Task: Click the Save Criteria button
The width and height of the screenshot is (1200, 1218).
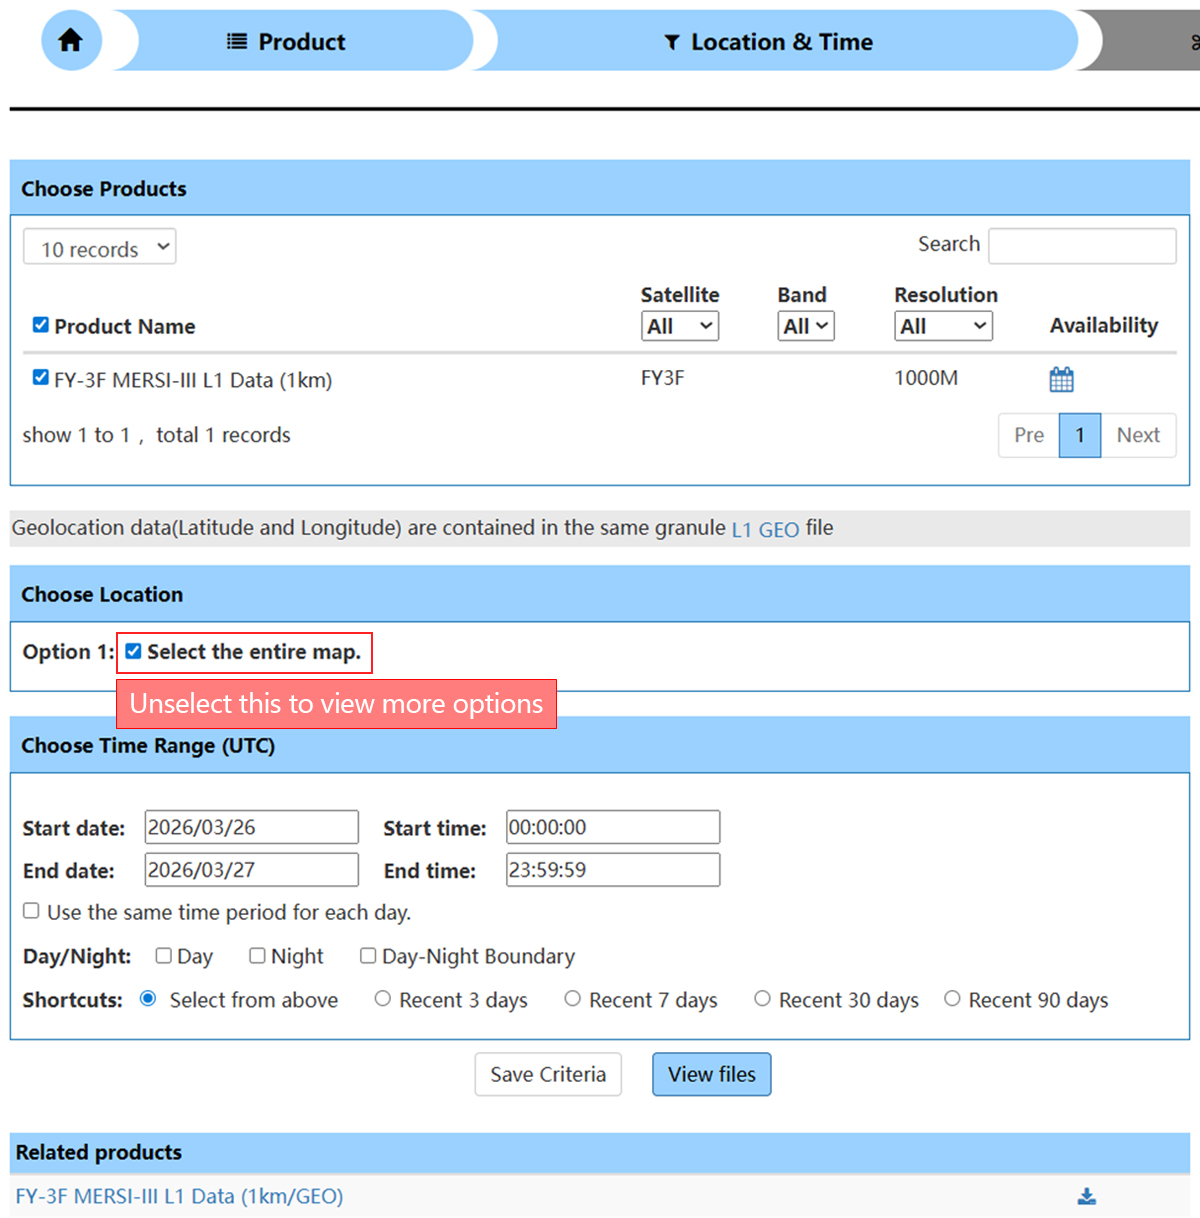Action: 548,1074
